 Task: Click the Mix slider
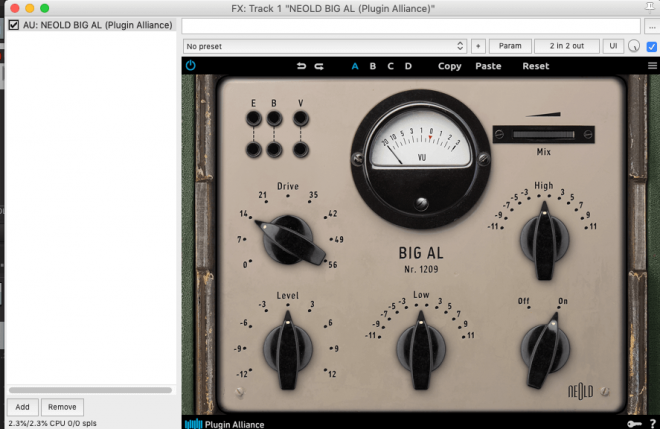point(544,134)
